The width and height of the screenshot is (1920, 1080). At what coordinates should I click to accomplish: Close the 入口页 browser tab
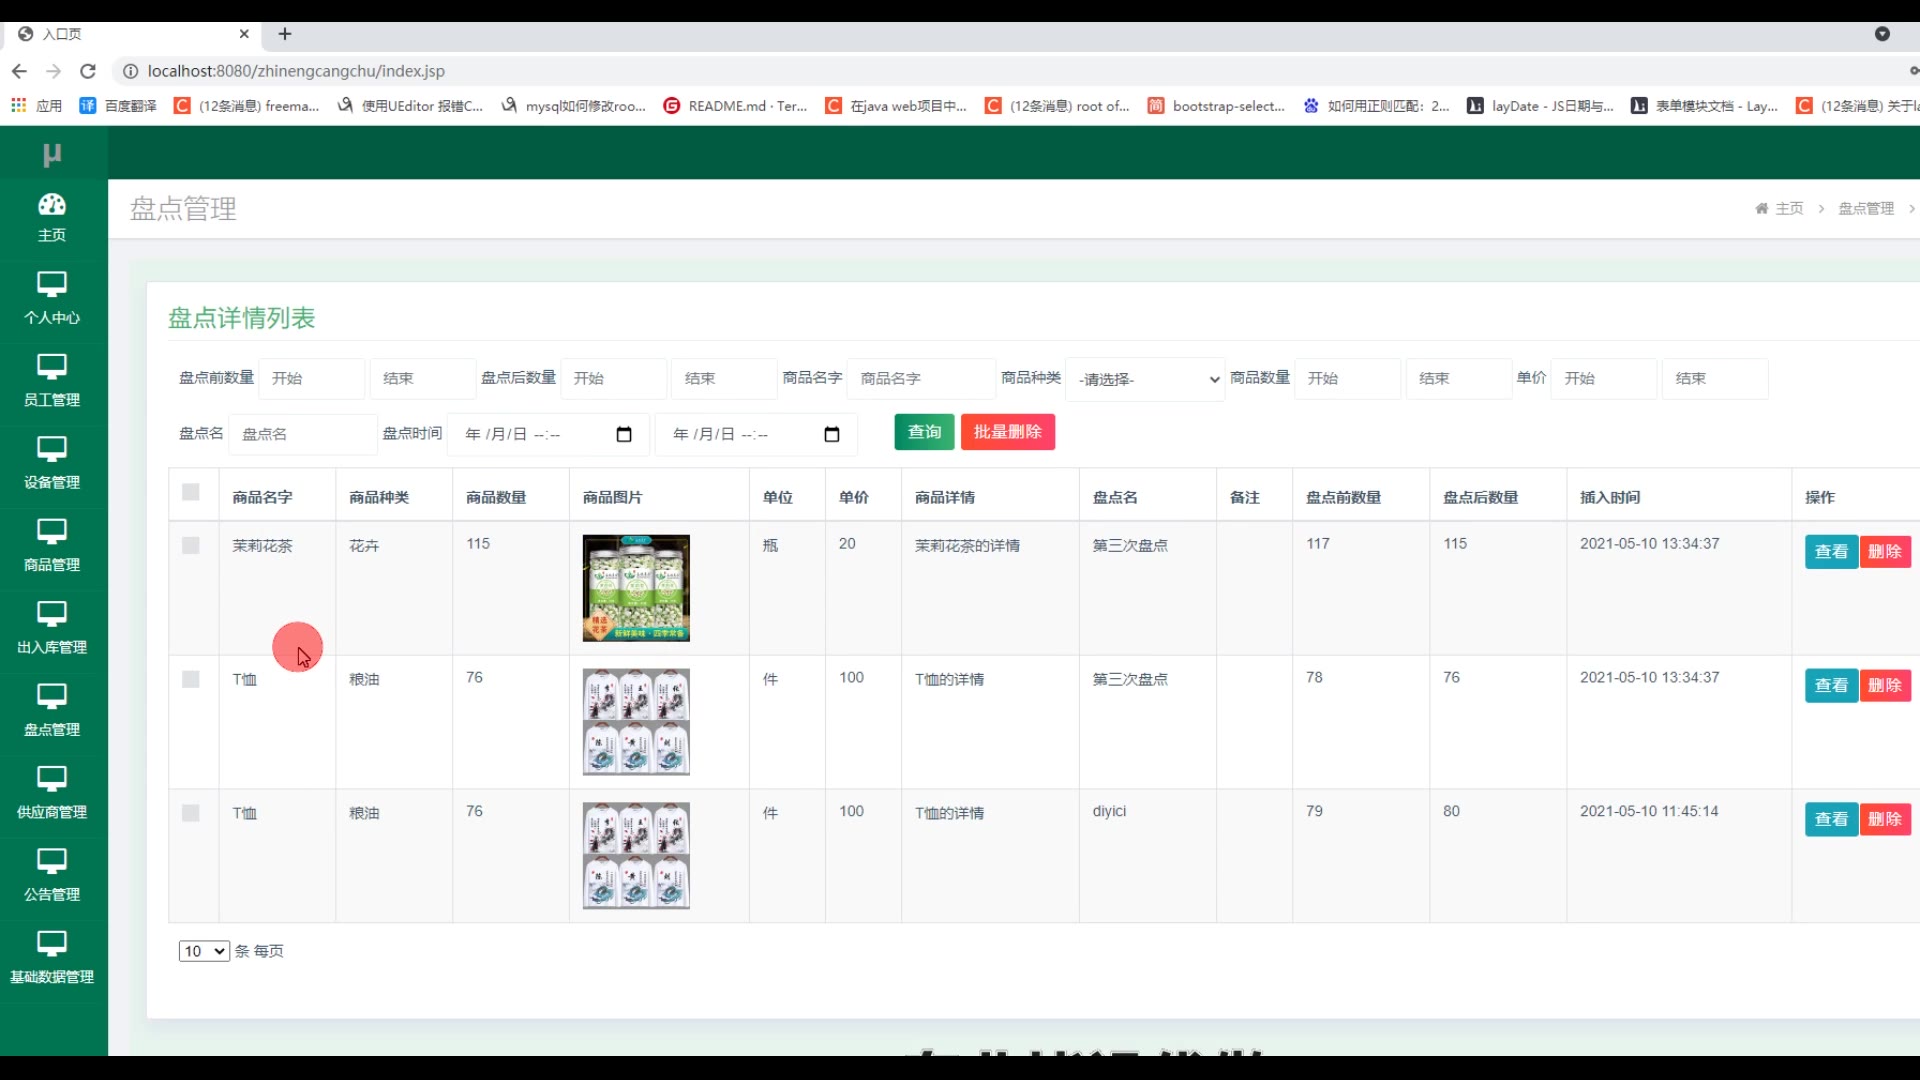click(244, 34)
